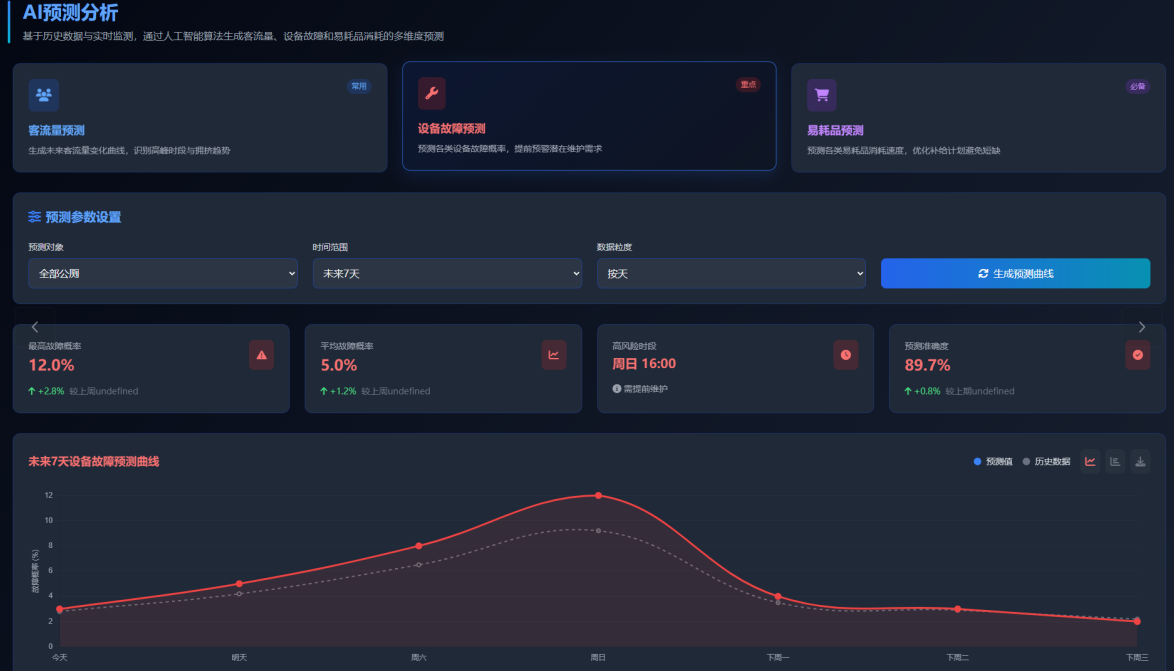1174x671 pixels.
Task: Click the people icon on 客流量预测 card
Action: [43, 95]
